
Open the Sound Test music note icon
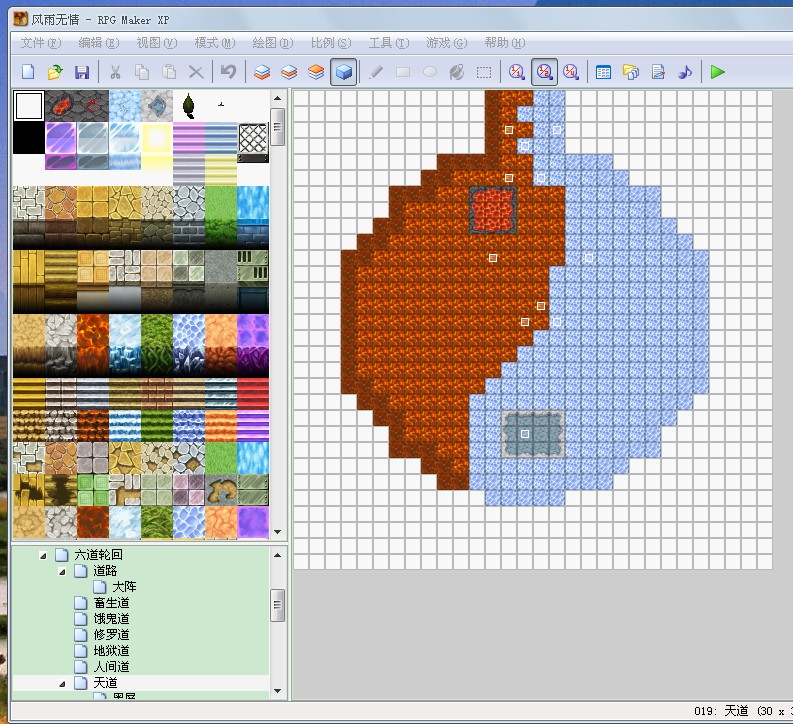[x=685, y=72]
